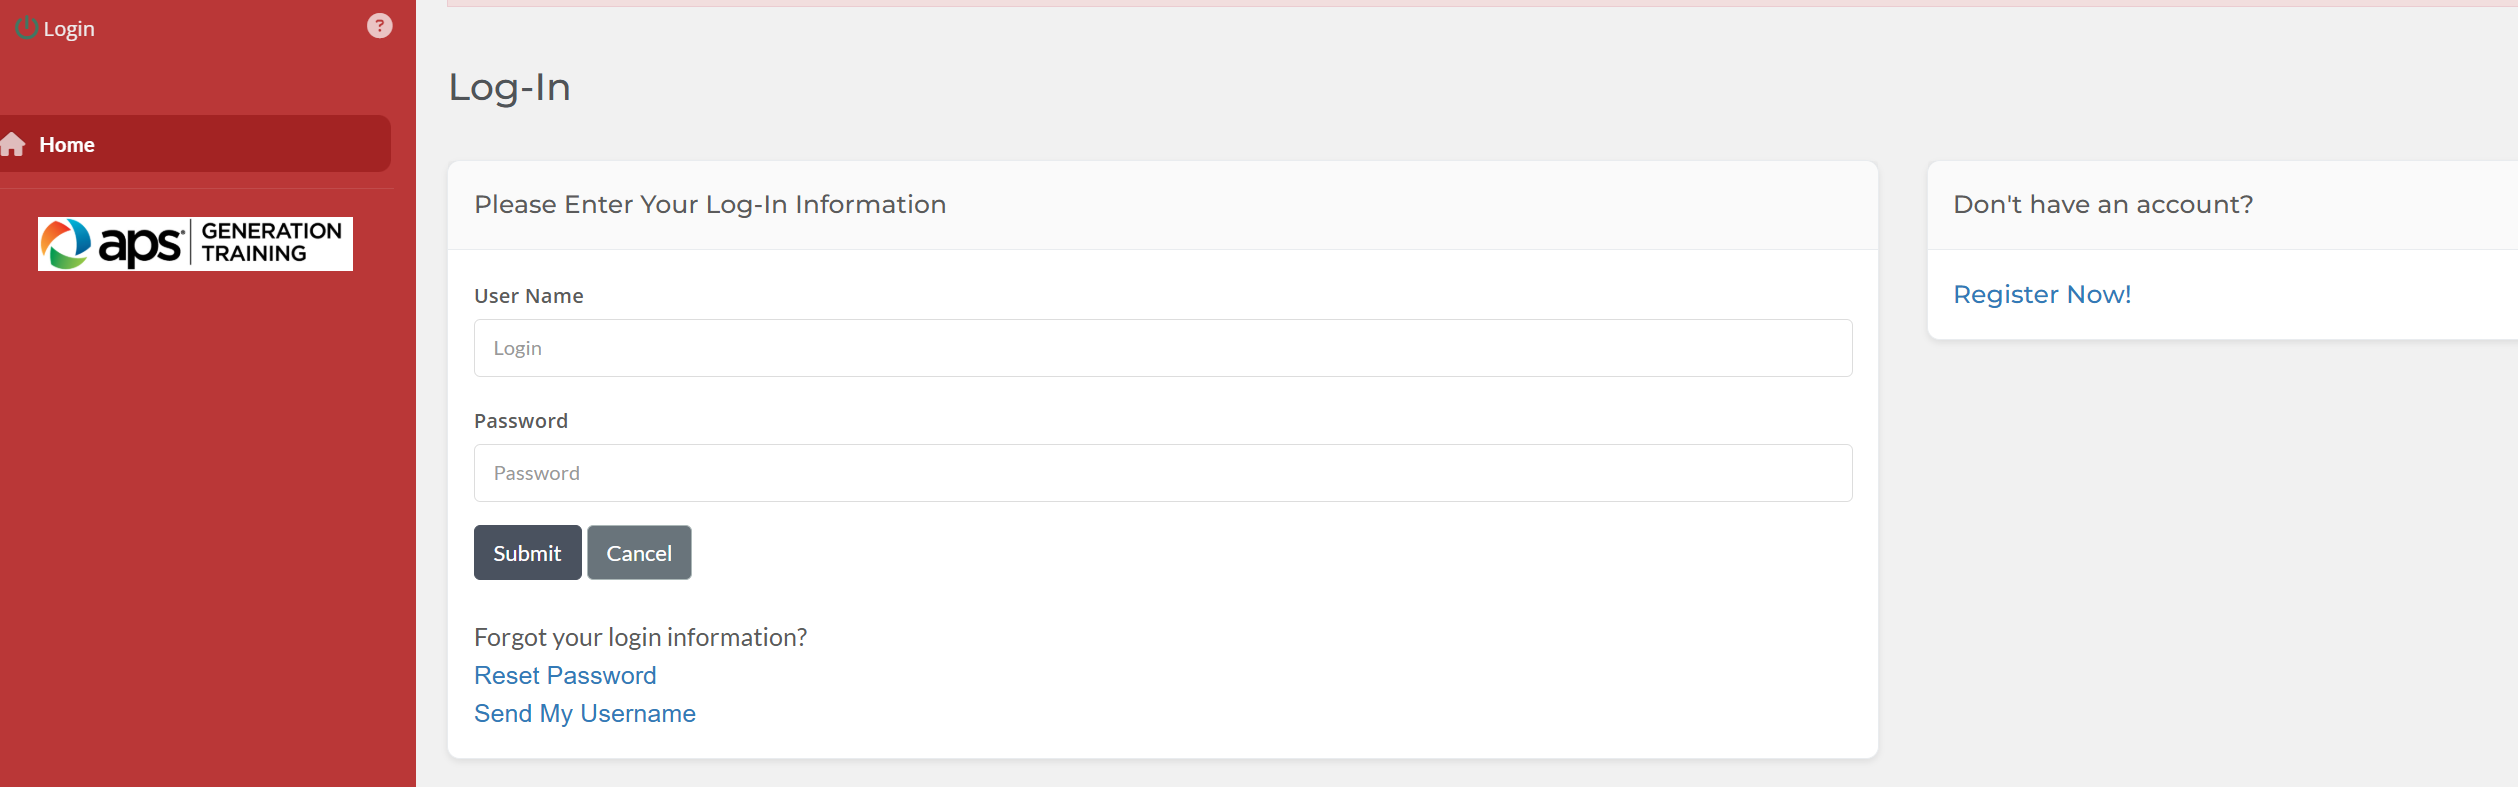Click the house icon in the sidebar

click(13, 145)
